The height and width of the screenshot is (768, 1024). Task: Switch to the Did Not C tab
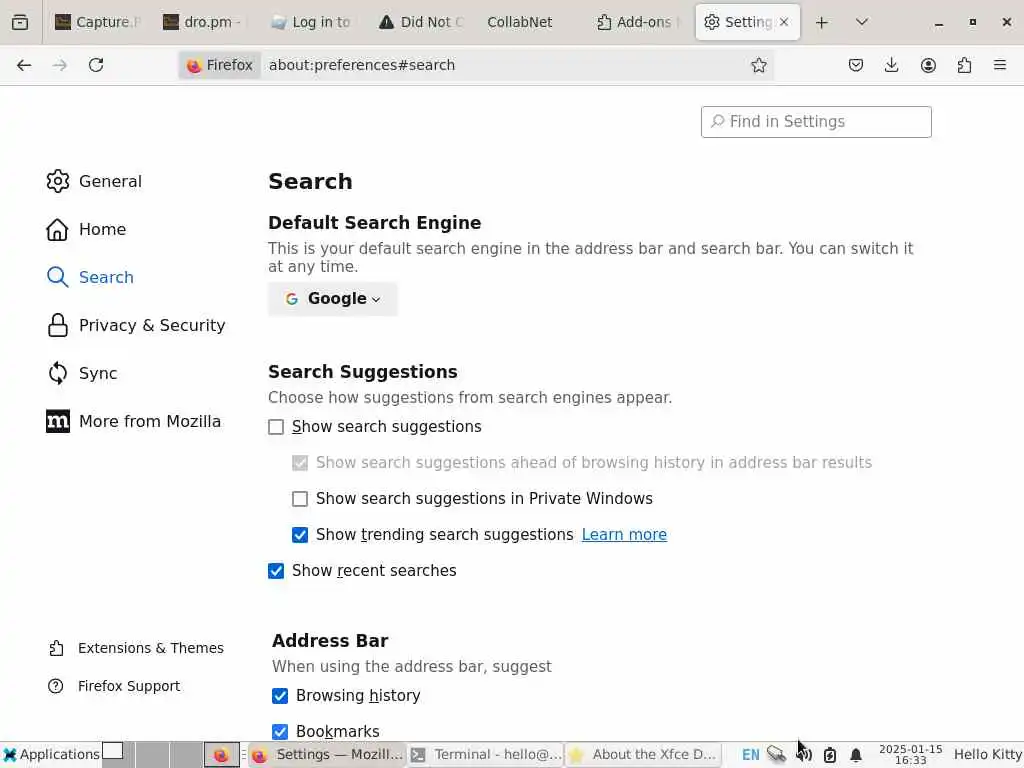click(422, 22)
